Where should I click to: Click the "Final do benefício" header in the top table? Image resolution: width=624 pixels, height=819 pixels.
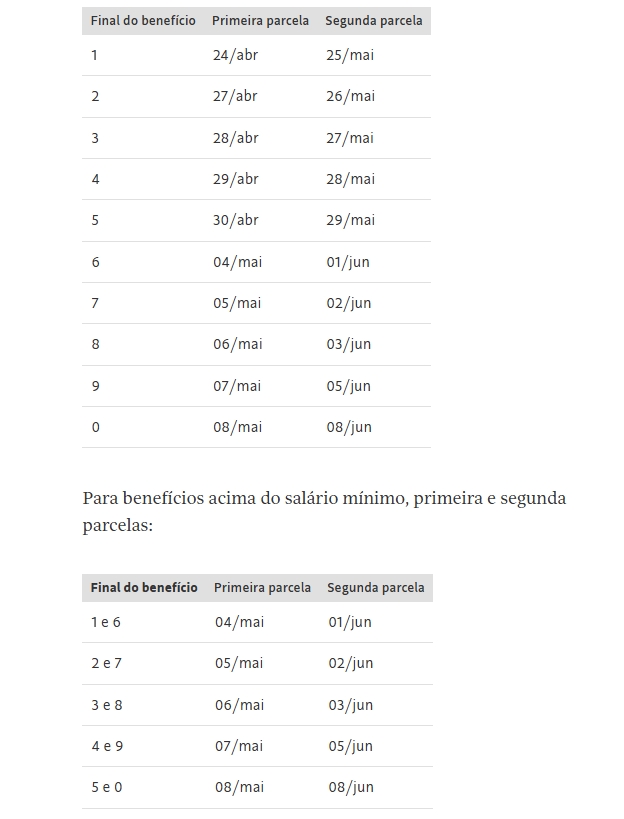coord(143,20)
